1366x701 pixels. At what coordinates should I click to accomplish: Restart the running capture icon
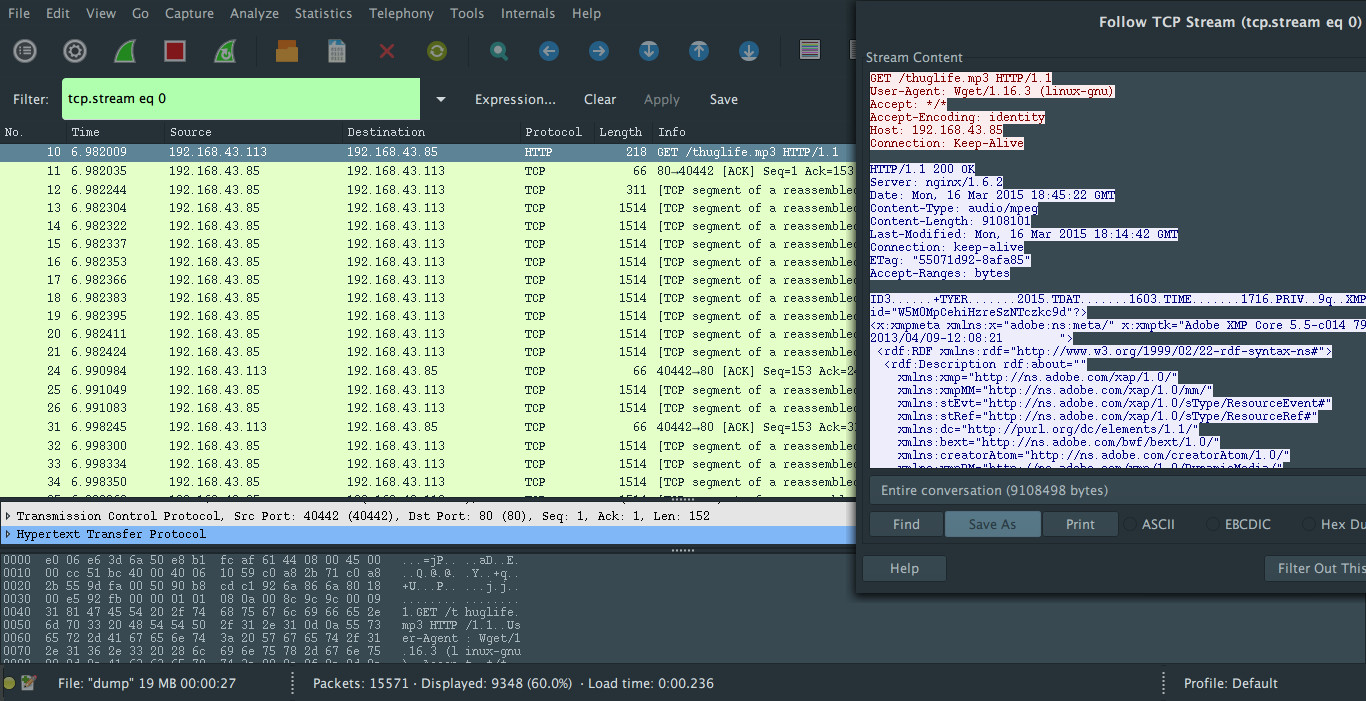225,50
